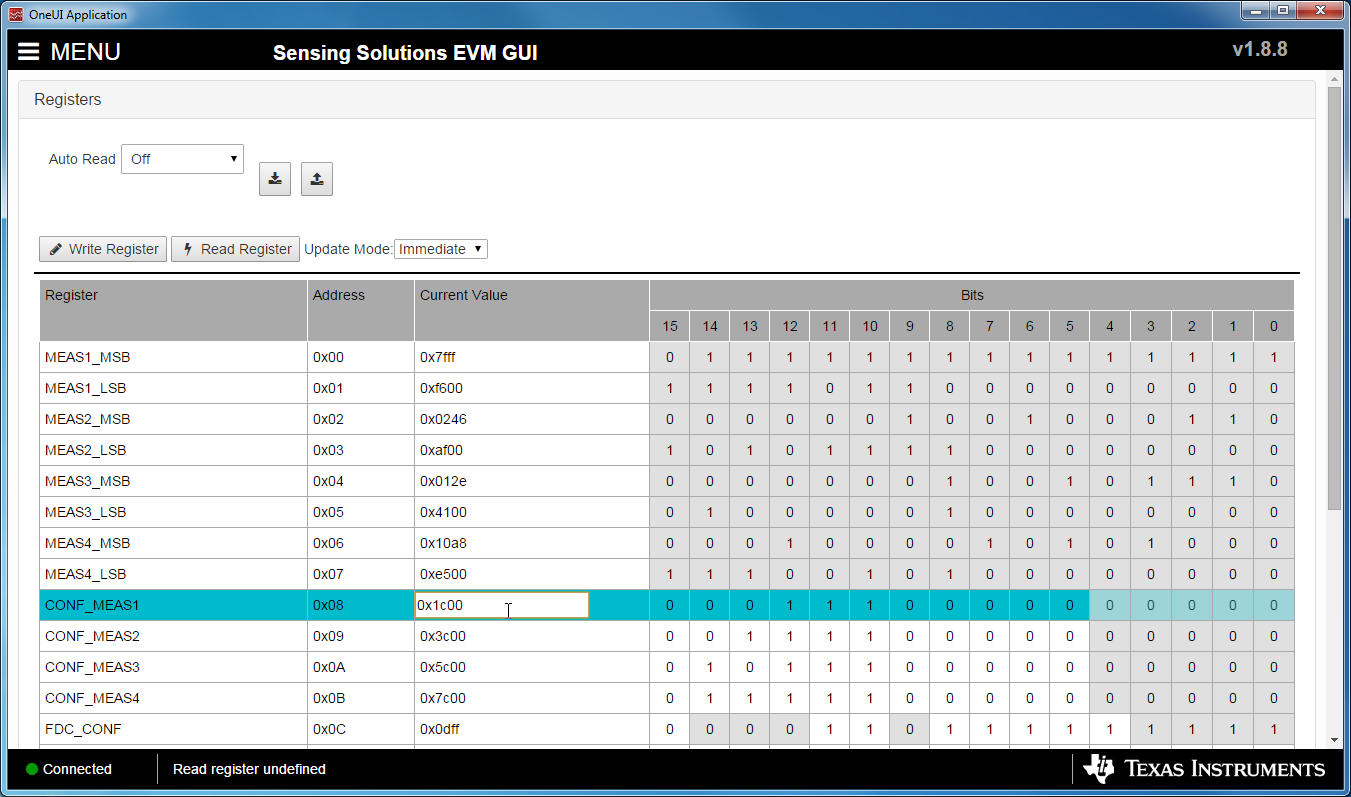1351x797 pixels.
Task: Click the lightning icon on Read Register
Action: coord(187,248)
